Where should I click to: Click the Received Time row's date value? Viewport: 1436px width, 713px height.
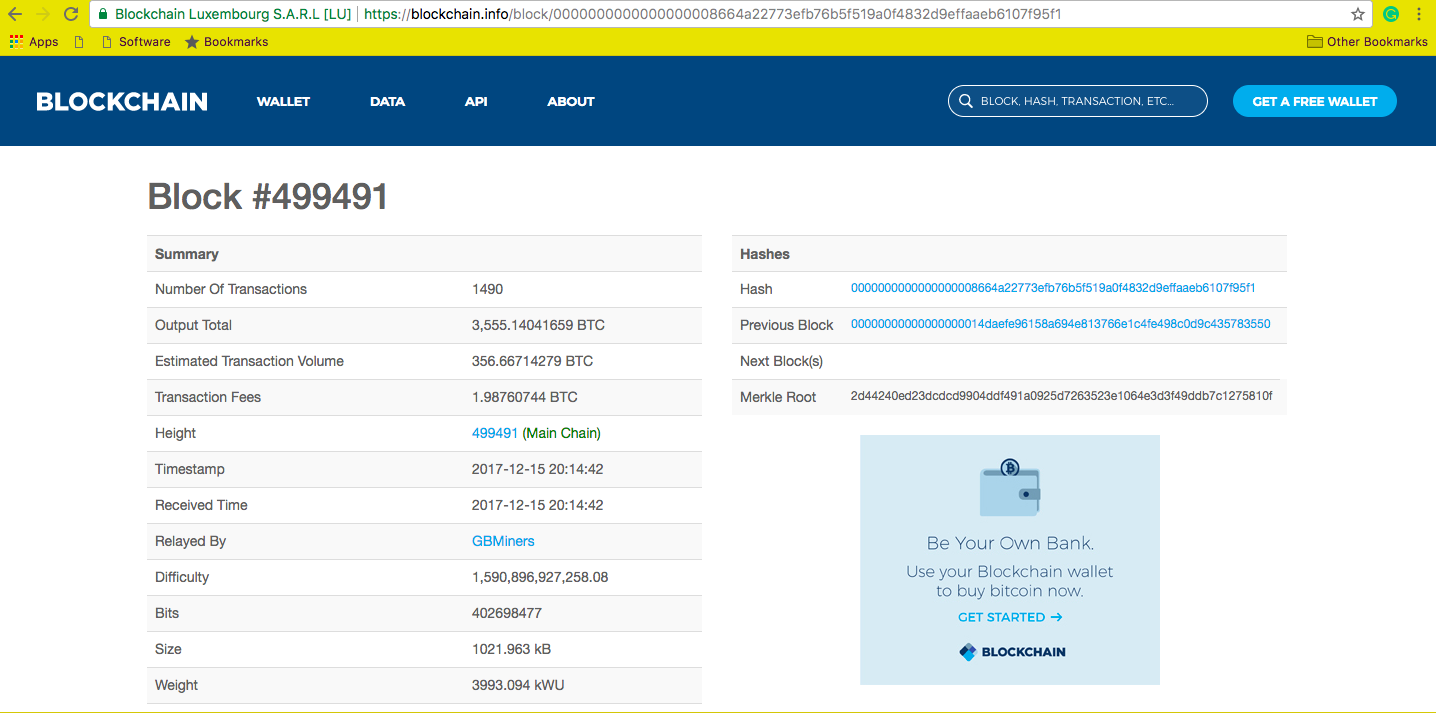(538, 505)
